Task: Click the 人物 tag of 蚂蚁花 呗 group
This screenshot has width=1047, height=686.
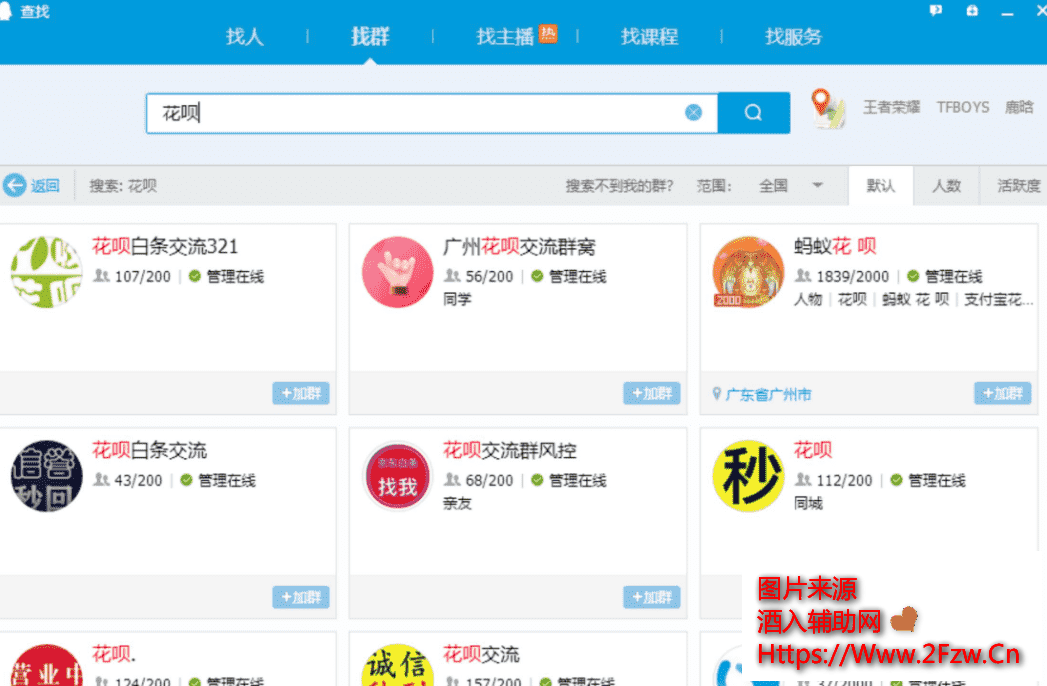Action: (x=808, y=299)
